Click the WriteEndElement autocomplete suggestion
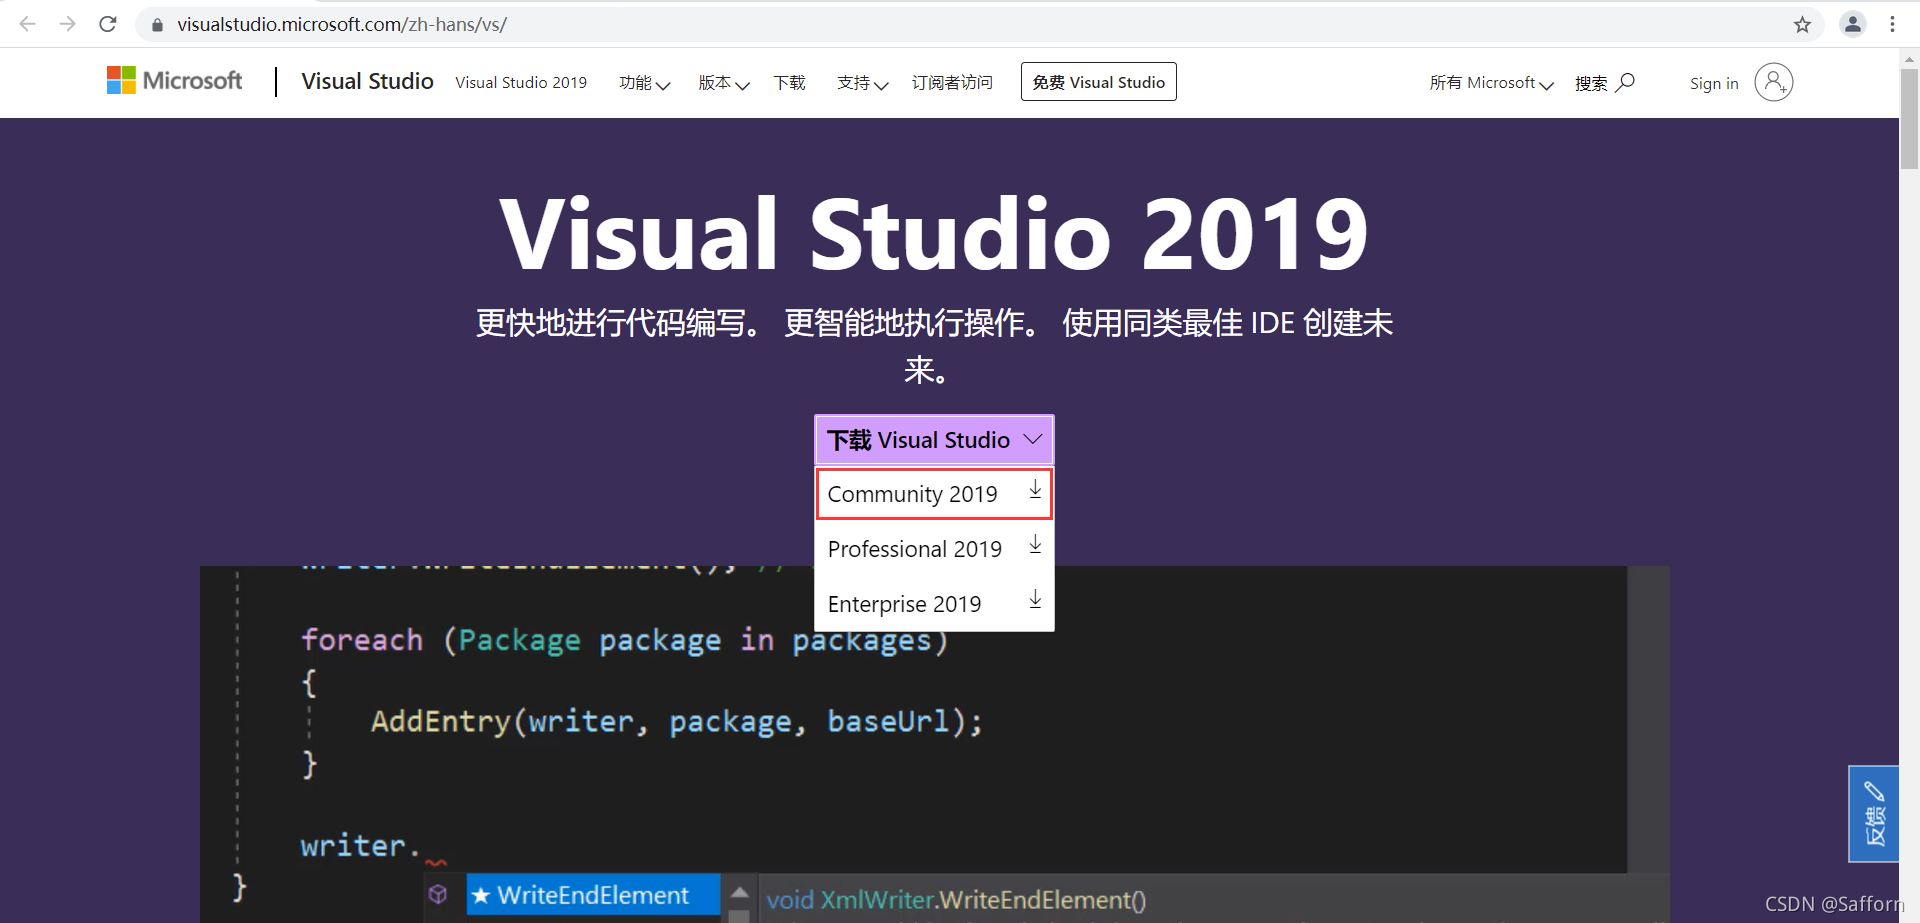Viewport: 1920px width, 923px height. click(594, 895)
